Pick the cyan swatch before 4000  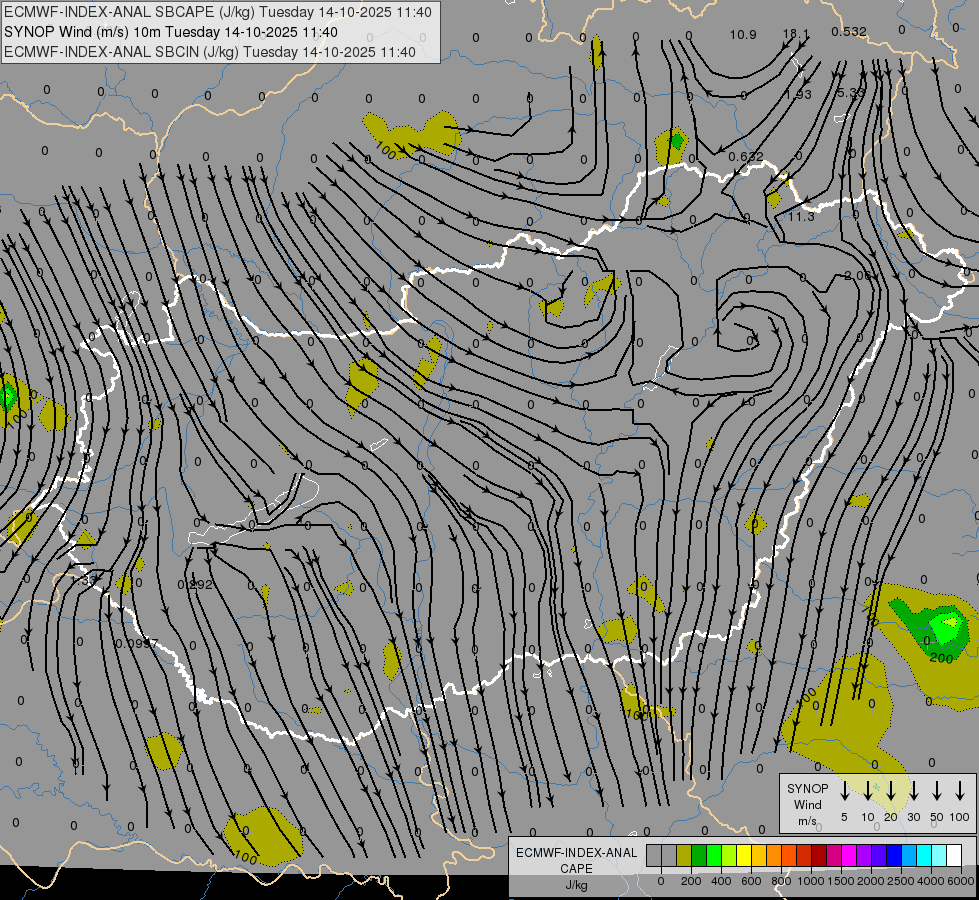[923, 855]
